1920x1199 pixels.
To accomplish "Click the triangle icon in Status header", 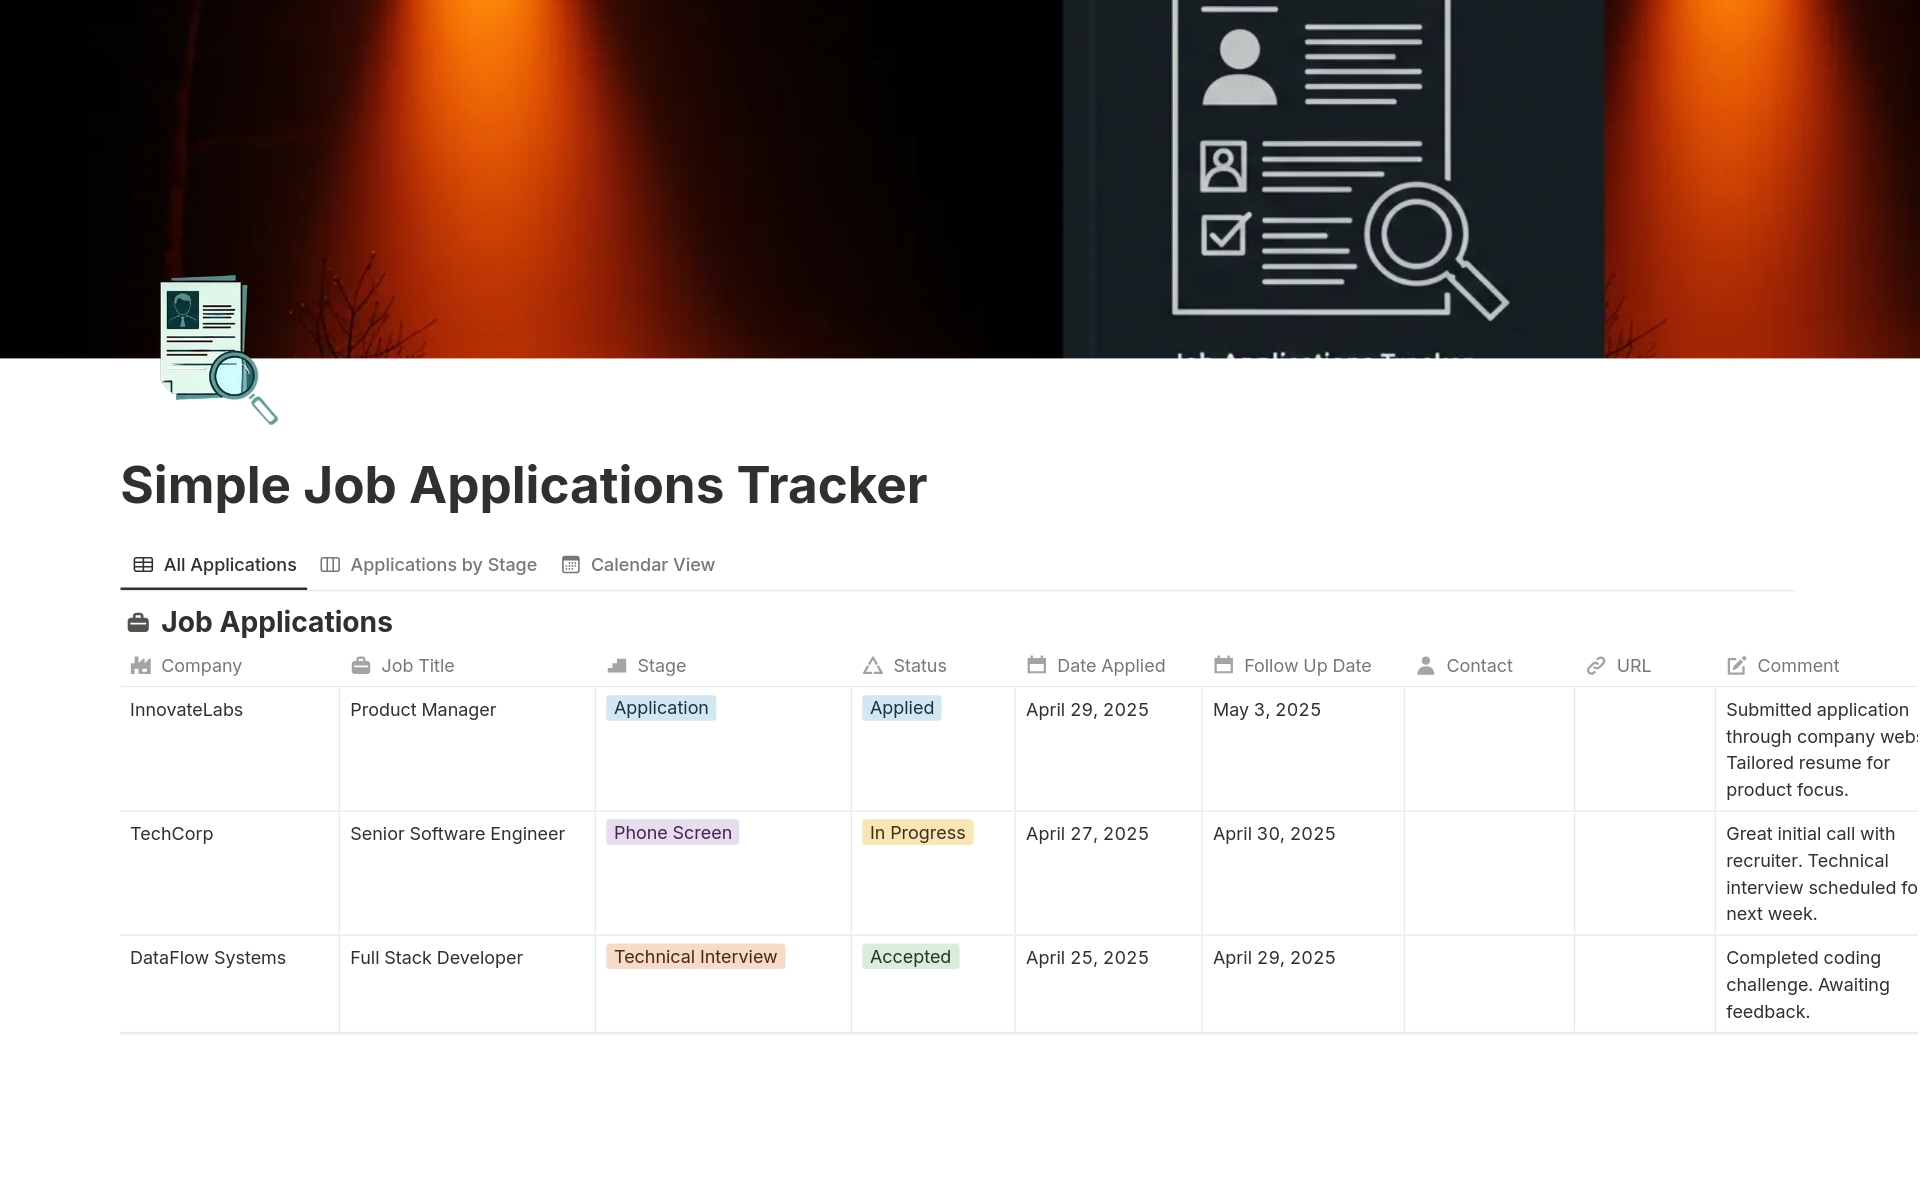I will 873,666.
